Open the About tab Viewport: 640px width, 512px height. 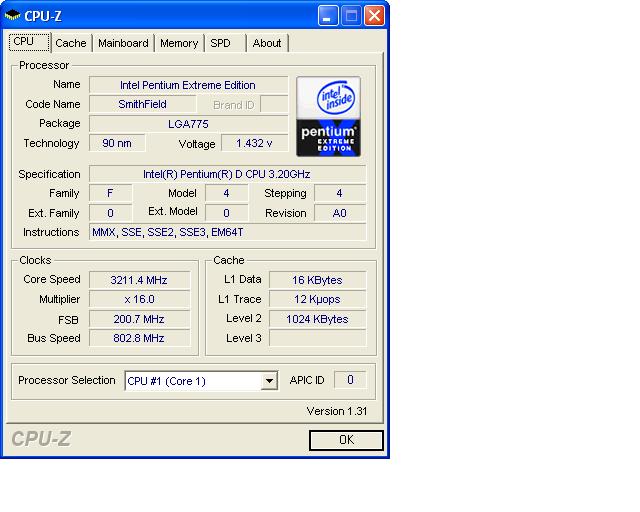coord(267,43)
